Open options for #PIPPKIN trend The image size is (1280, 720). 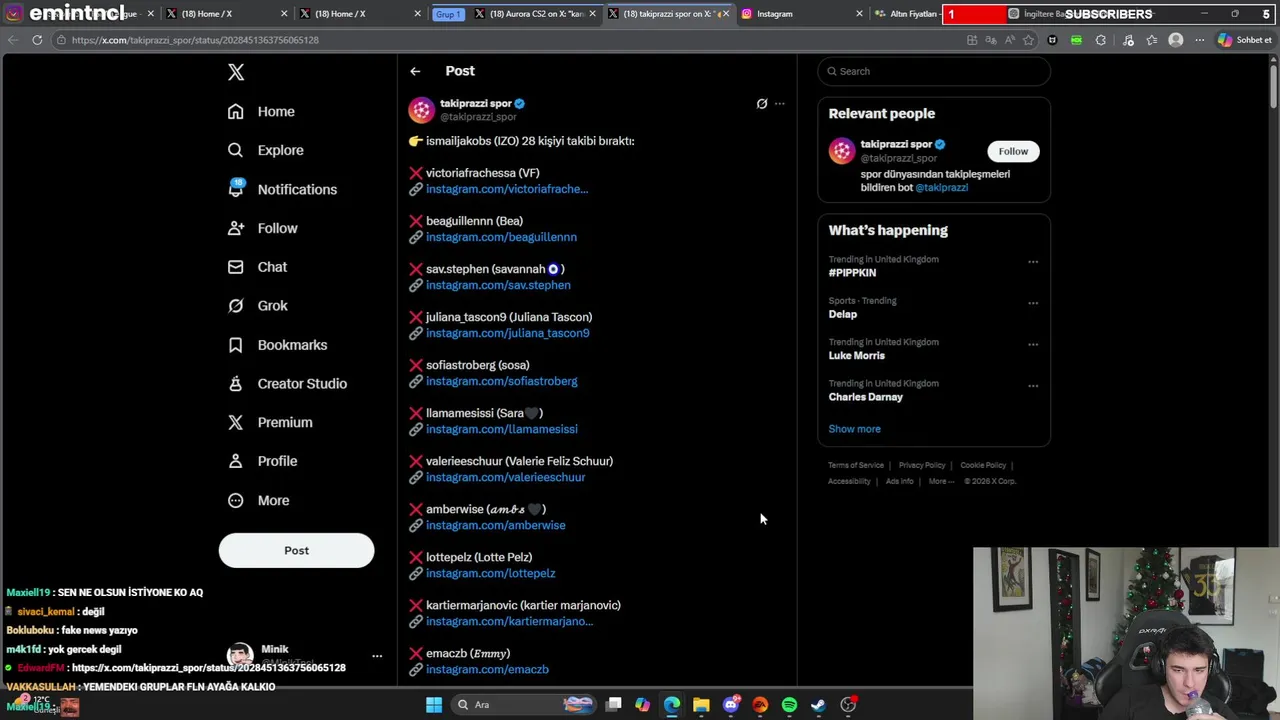pyautogui.click(x=1033, y=262)
